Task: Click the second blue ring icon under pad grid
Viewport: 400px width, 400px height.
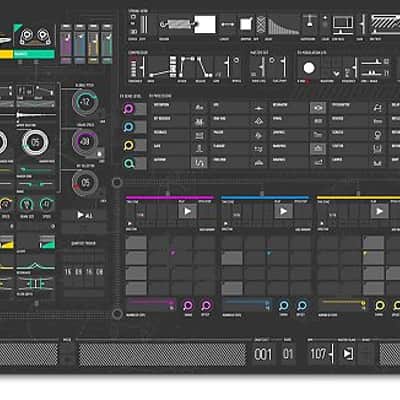Action: (x=302, y=305)
